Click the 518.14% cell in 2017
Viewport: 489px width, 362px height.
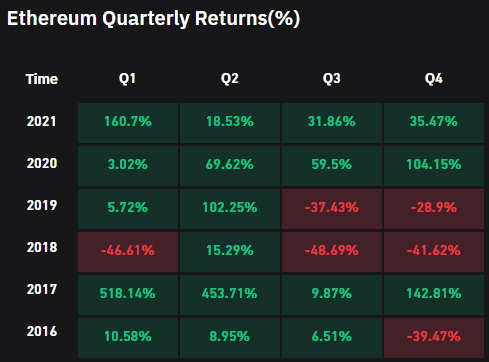(x=128, y=295)
